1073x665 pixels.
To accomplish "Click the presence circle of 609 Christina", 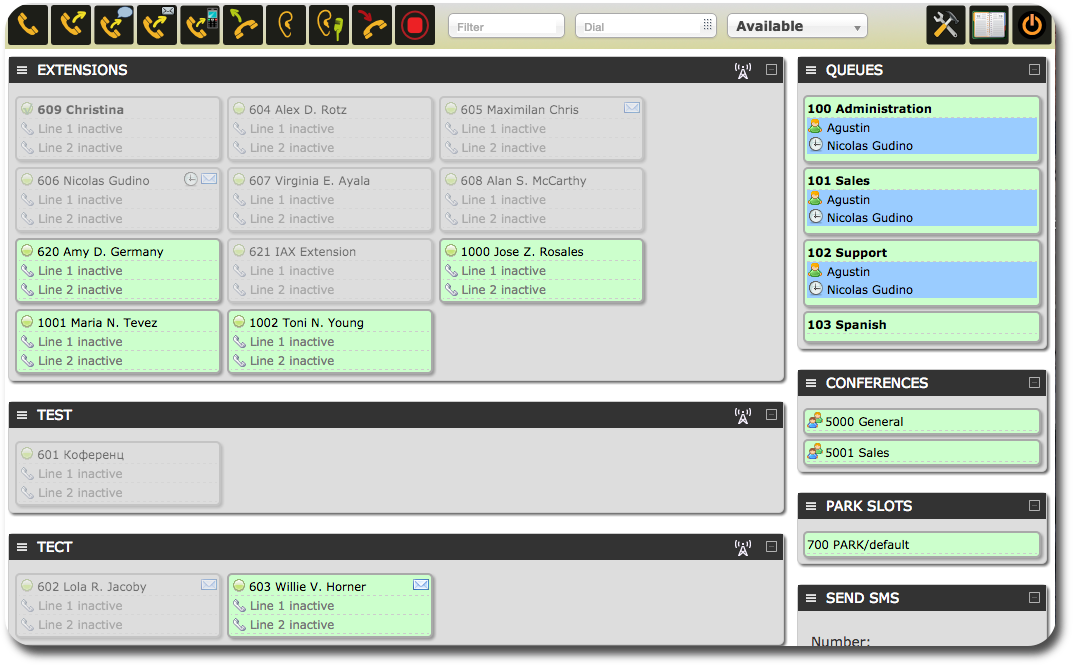I will [x=27, y=108].
